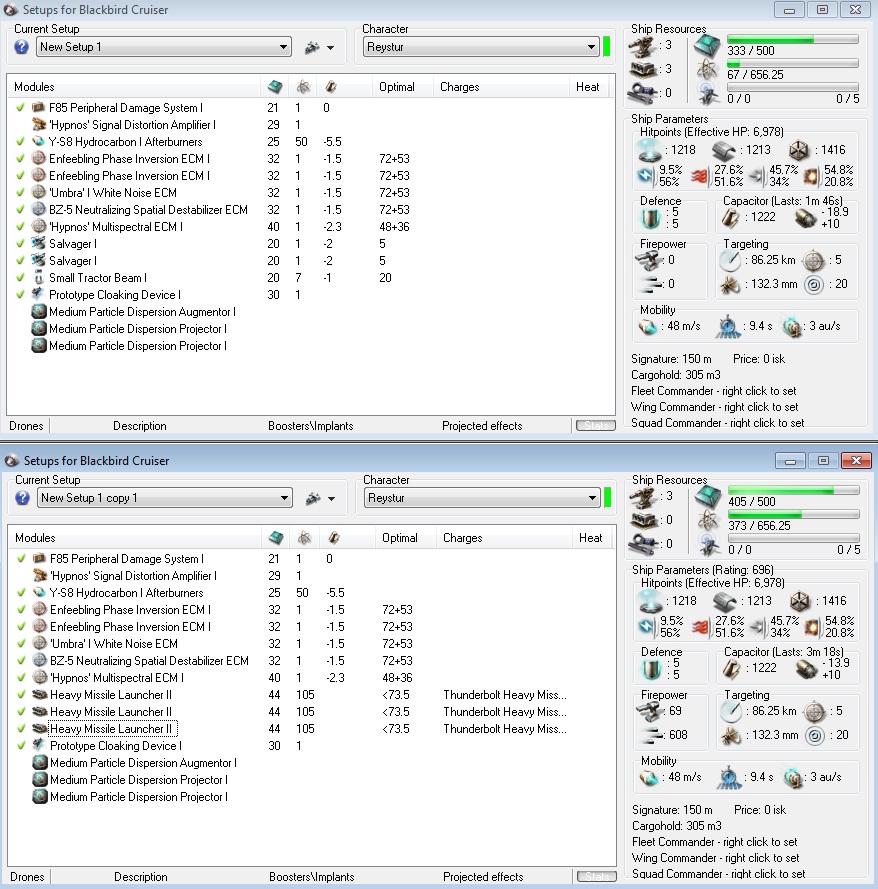Click green status indicator in top Character box

point(606,46)
